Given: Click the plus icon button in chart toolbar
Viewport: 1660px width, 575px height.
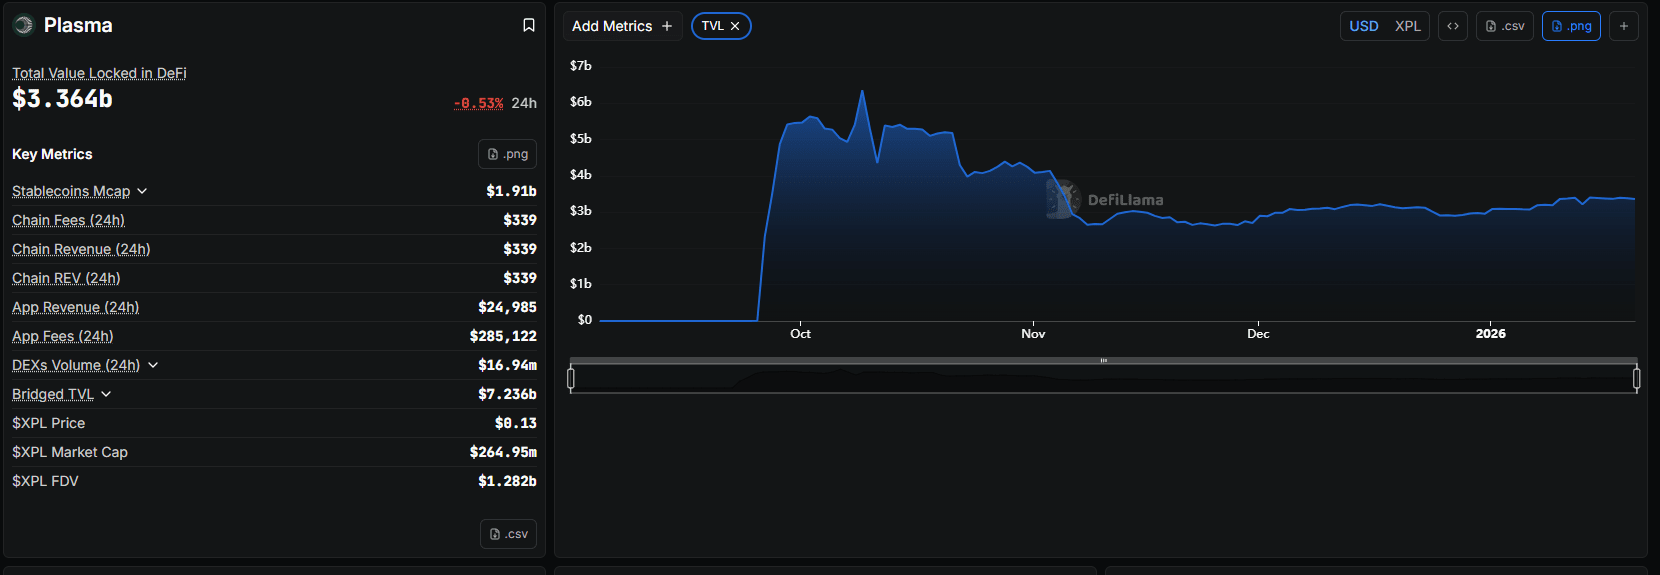Looking at the screenshot, I should coord(1624,26).
